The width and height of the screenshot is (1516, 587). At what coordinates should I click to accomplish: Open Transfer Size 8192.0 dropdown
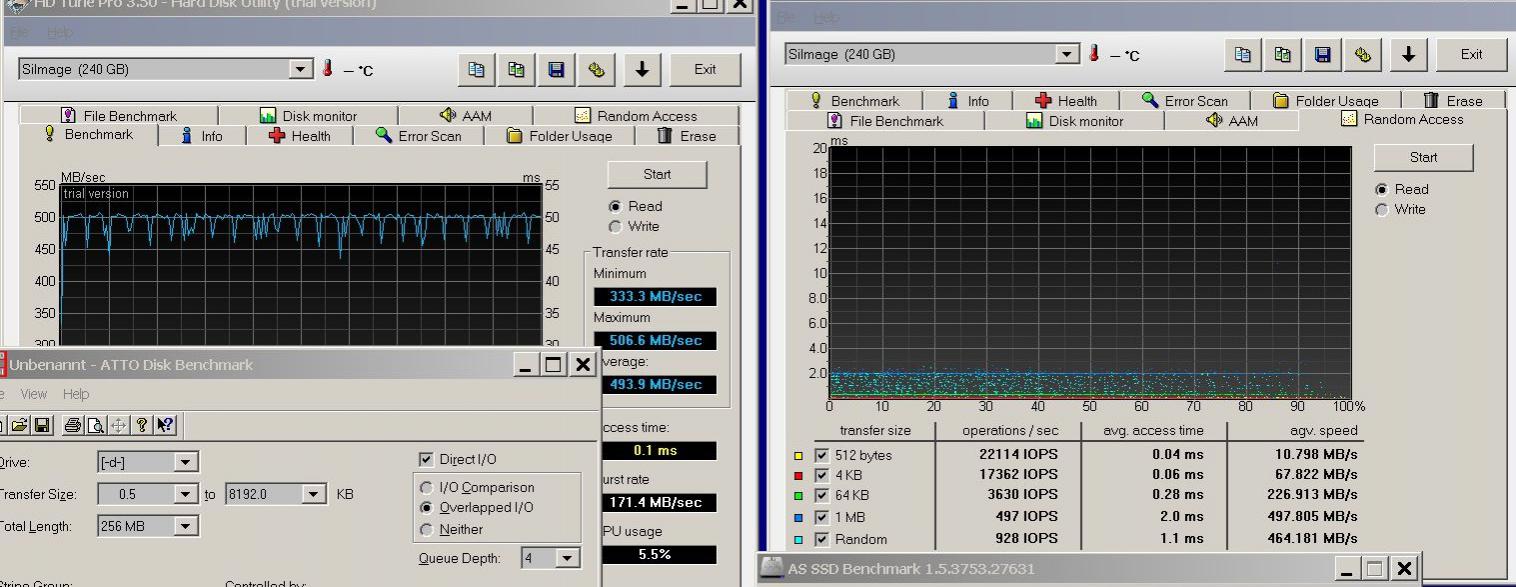click(x=314, y=494)
